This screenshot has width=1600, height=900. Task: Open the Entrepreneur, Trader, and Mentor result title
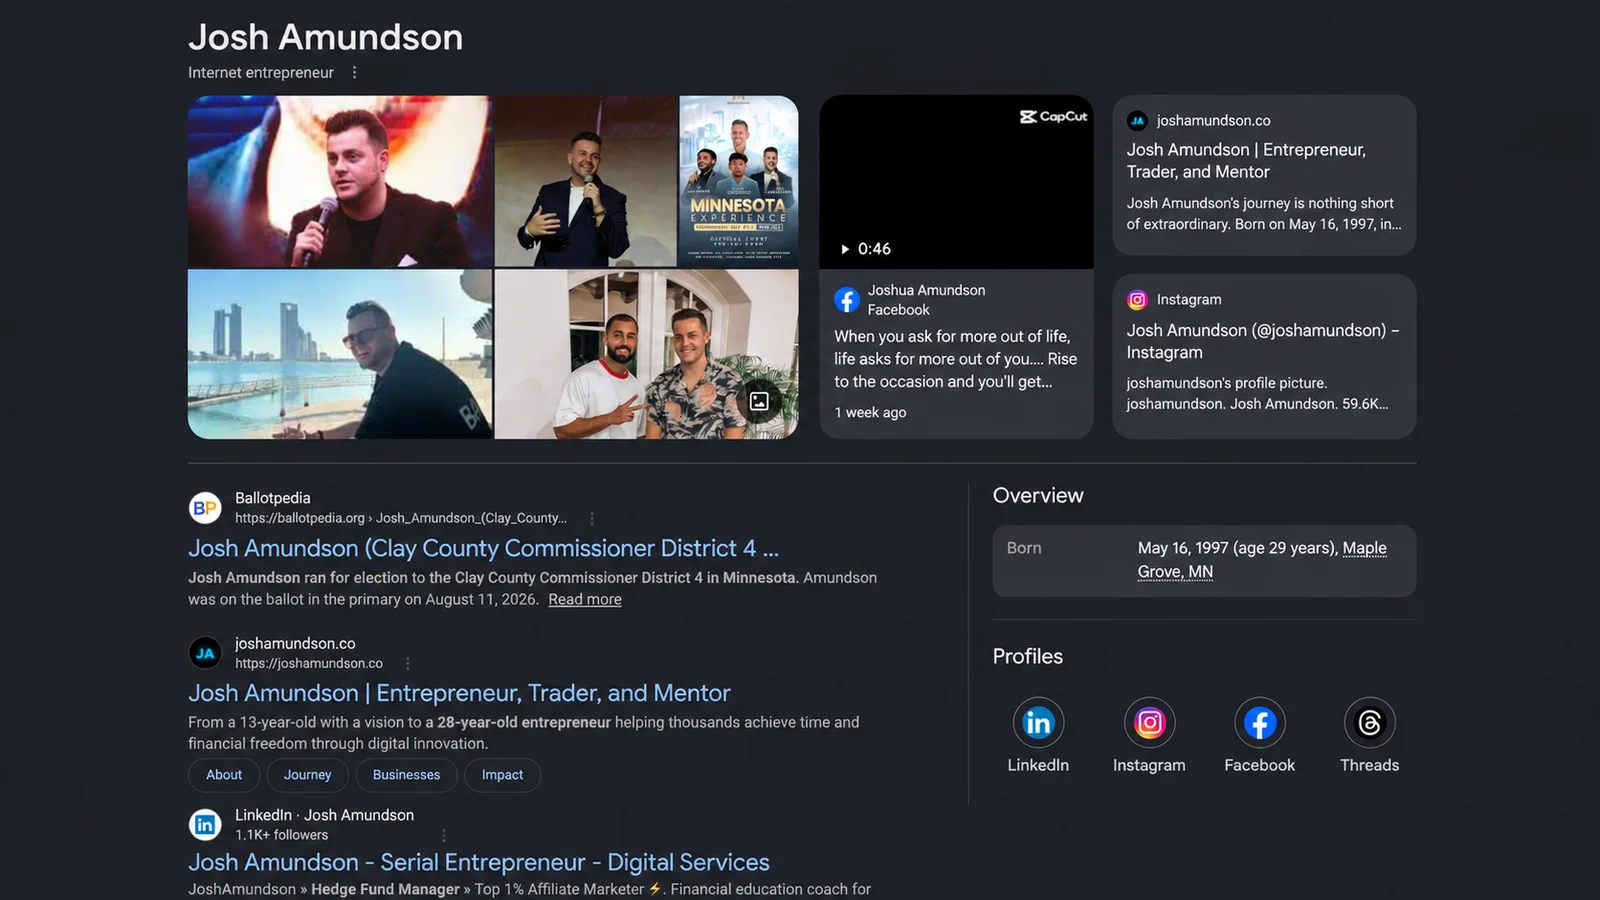point(459,693)
